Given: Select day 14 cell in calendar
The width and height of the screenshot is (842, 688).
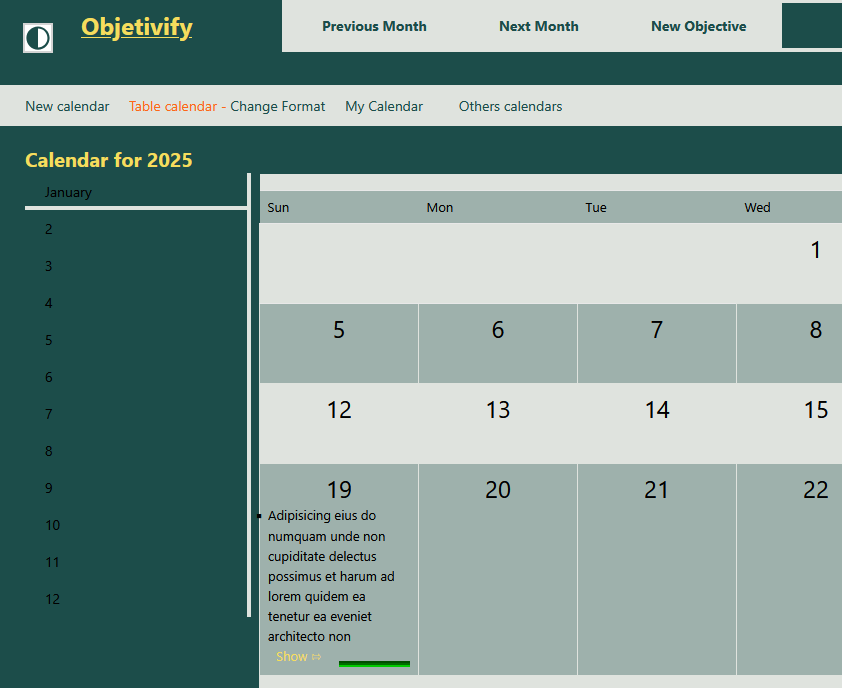Looking at the screenshot, I should 657,423.
